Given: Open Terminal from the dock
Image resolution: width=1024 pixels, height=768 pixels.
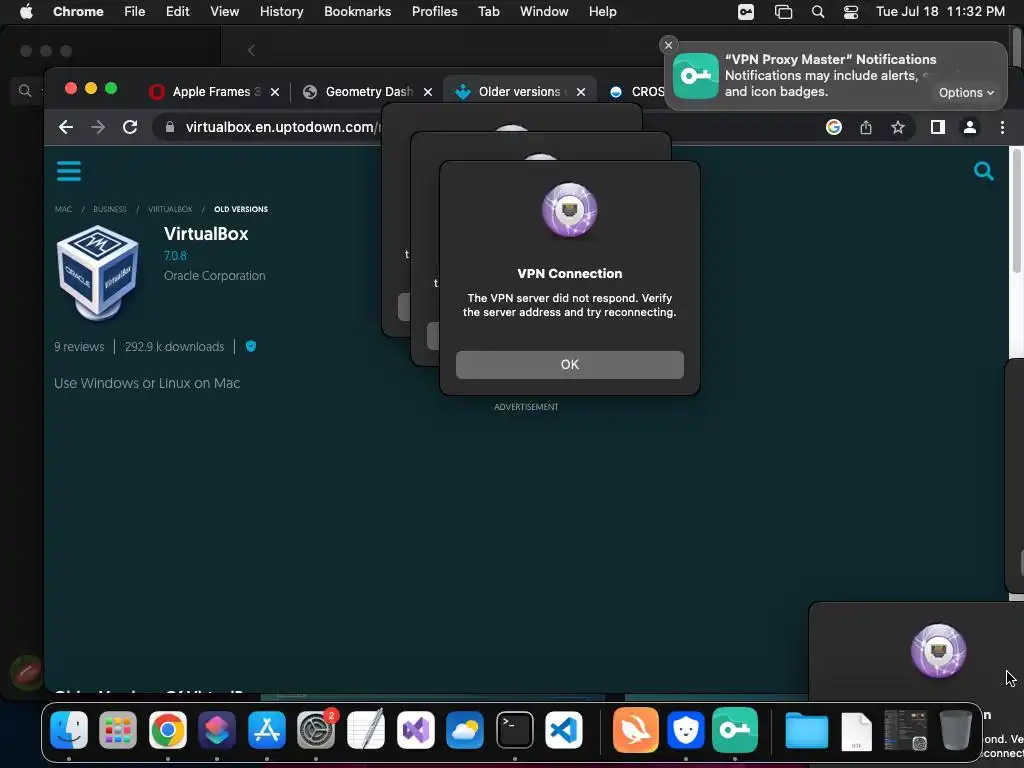Looking at the screenshot, I should pos(515,729).
